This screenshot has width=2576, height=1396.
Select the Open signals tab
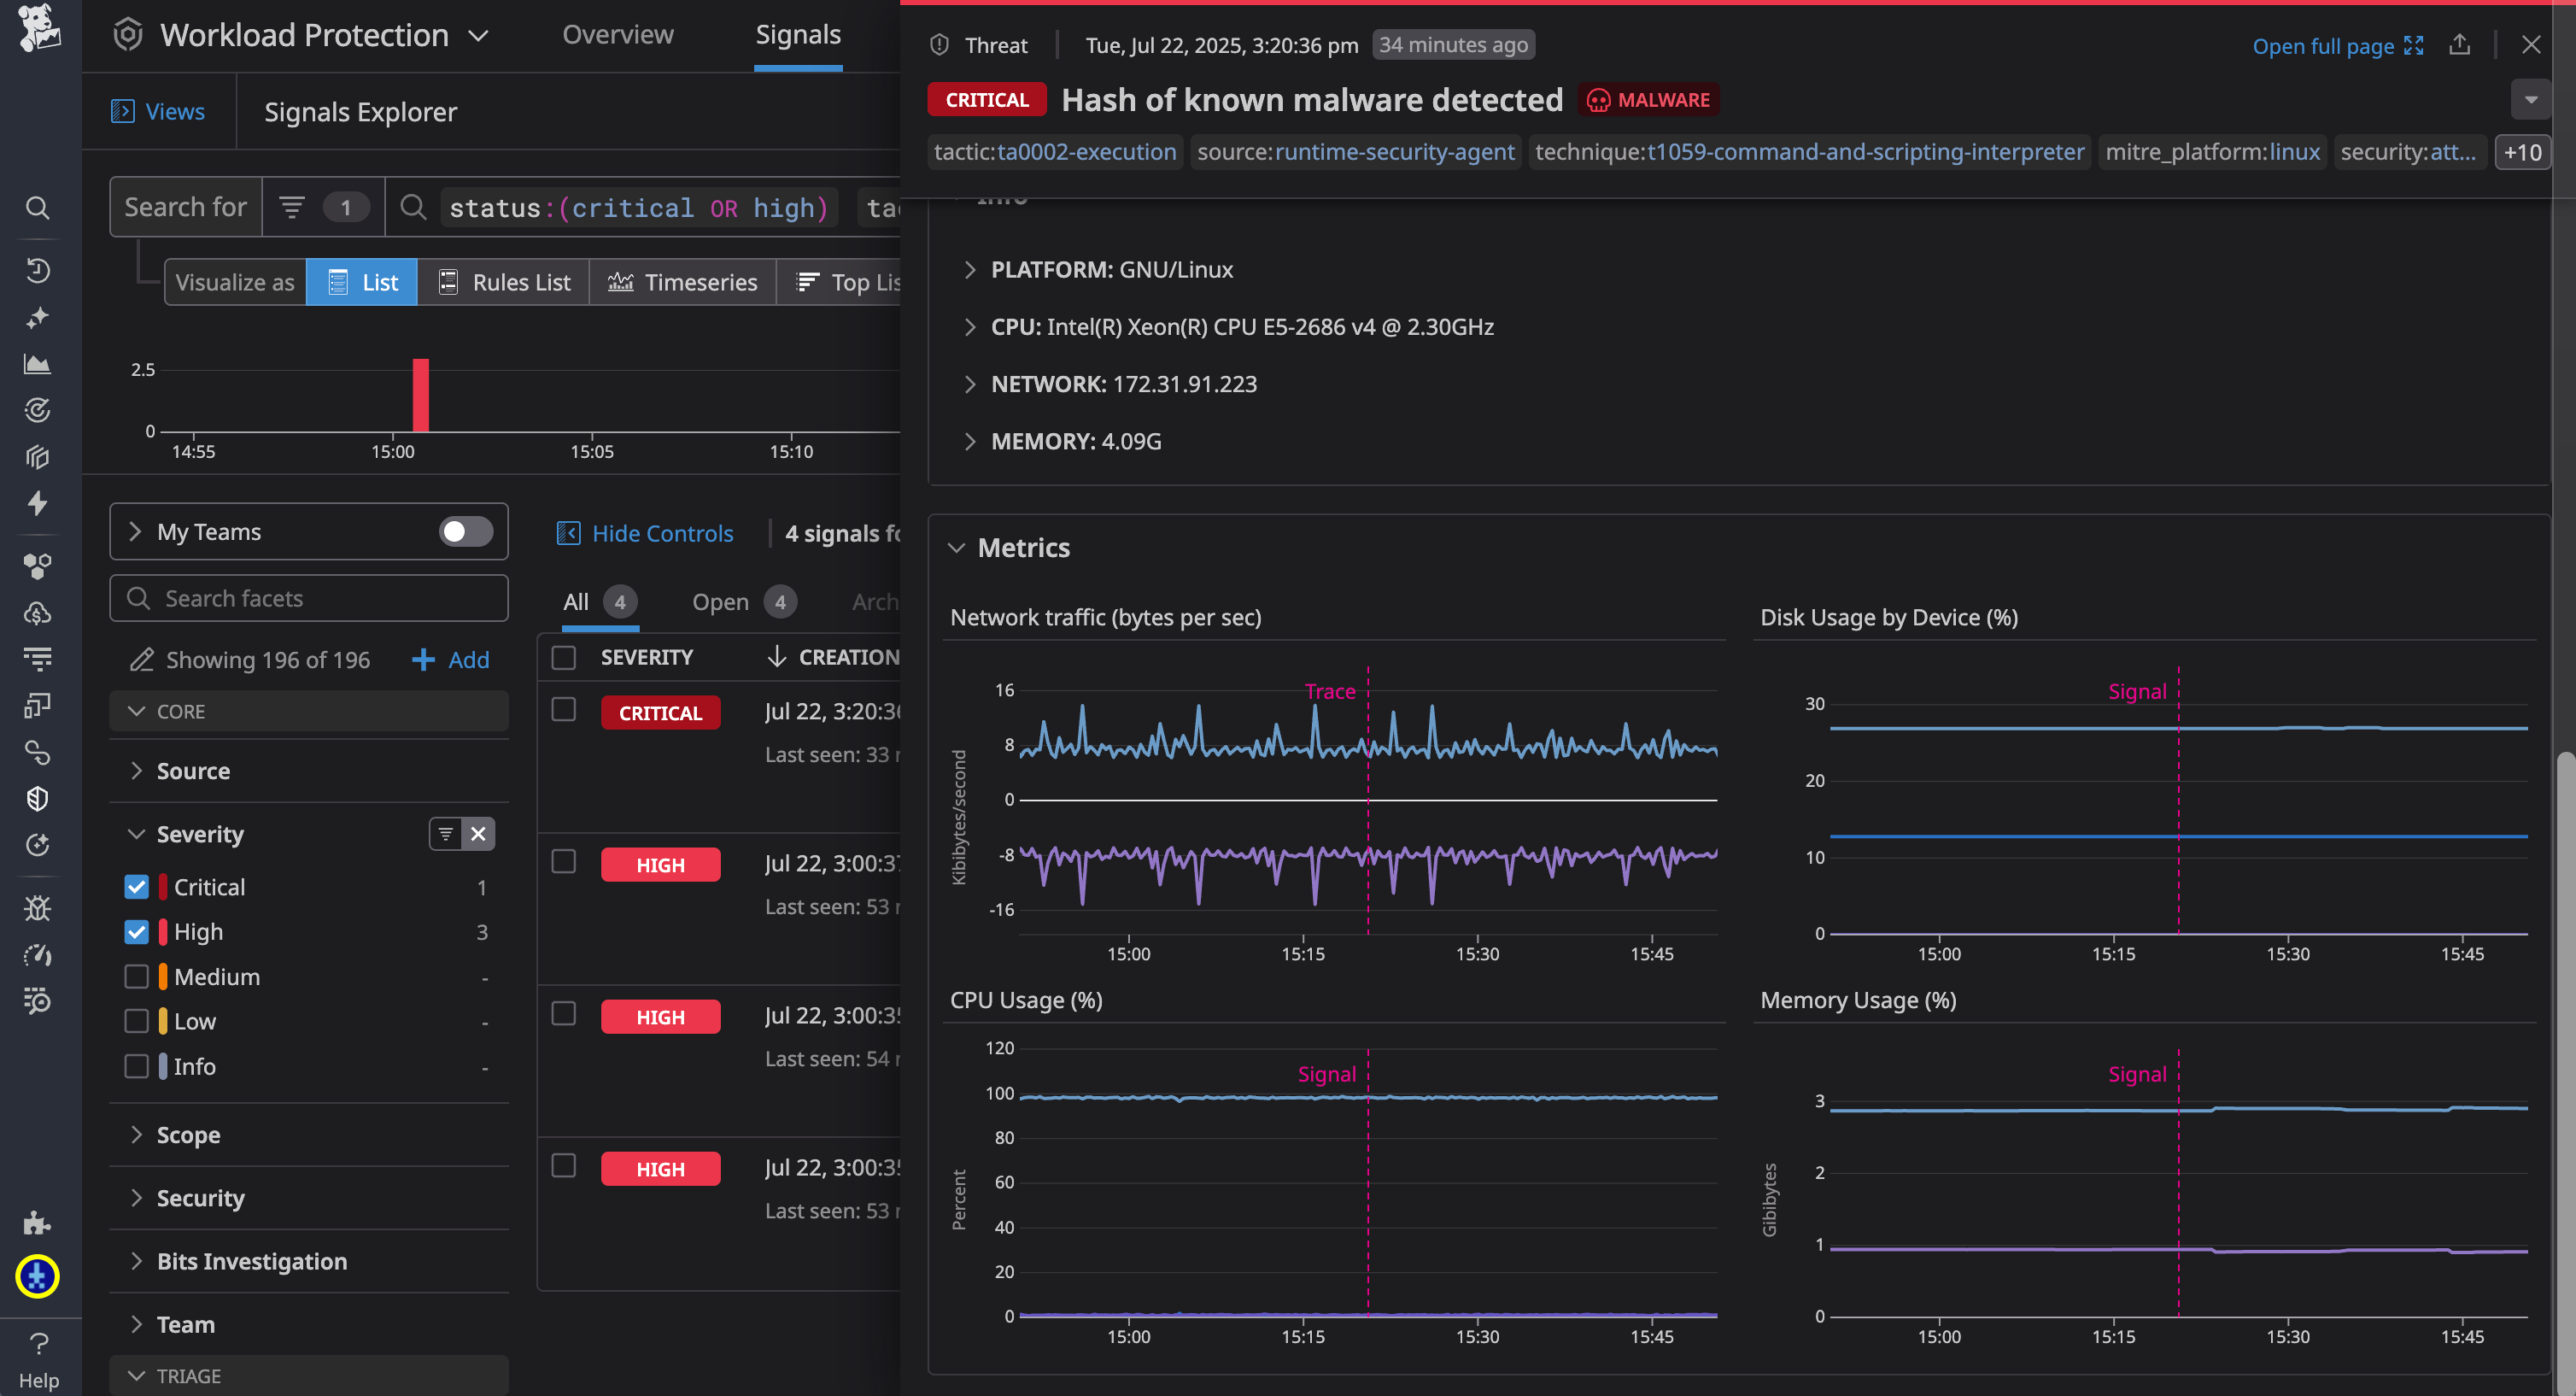(x=720, y=601)
